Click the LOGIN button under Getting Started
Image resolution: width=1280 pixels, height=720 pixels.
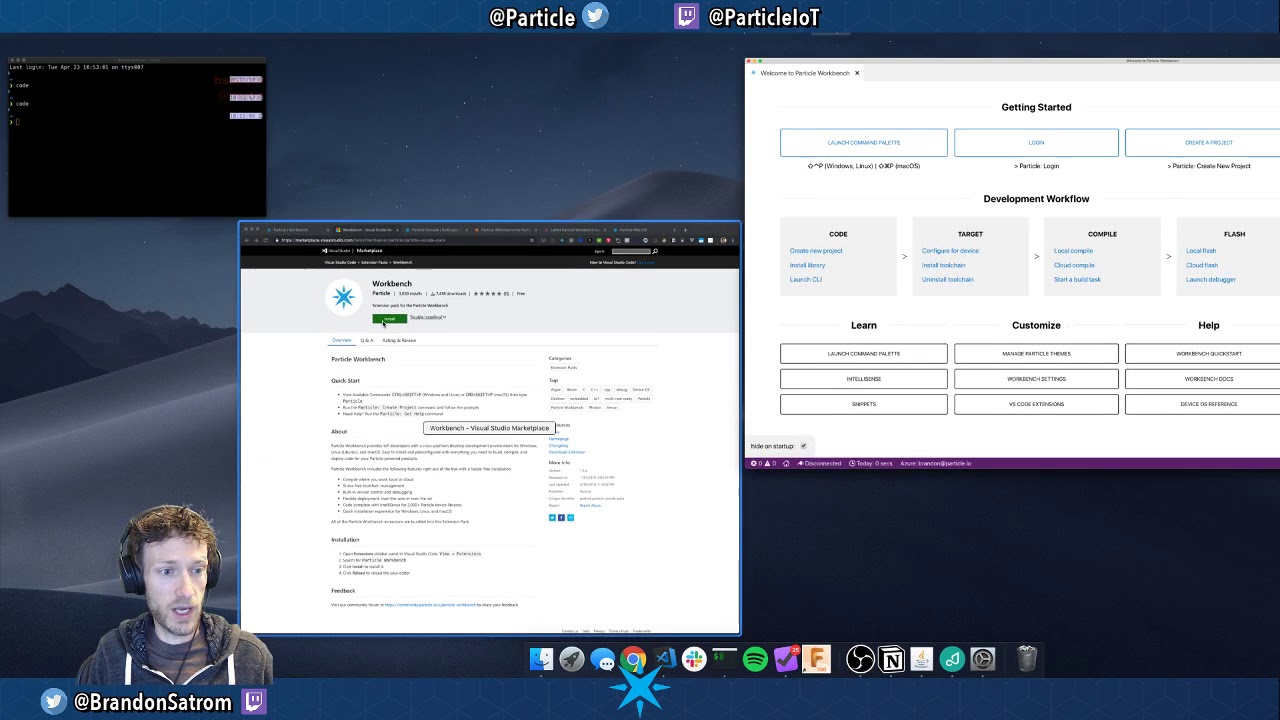click(1036, 143)
